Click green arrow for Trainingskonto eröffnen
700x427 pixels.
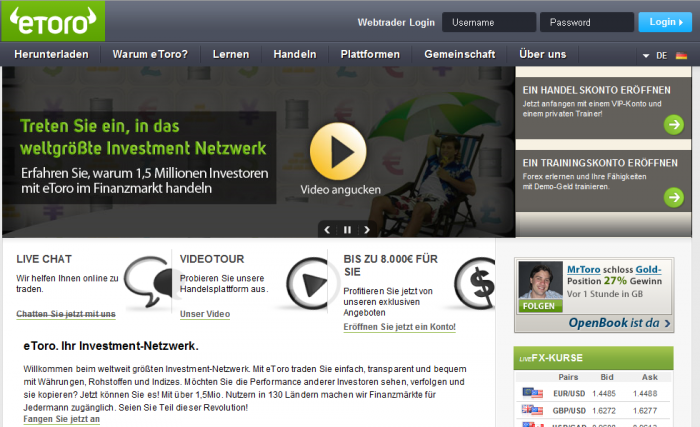pos(674,197)
